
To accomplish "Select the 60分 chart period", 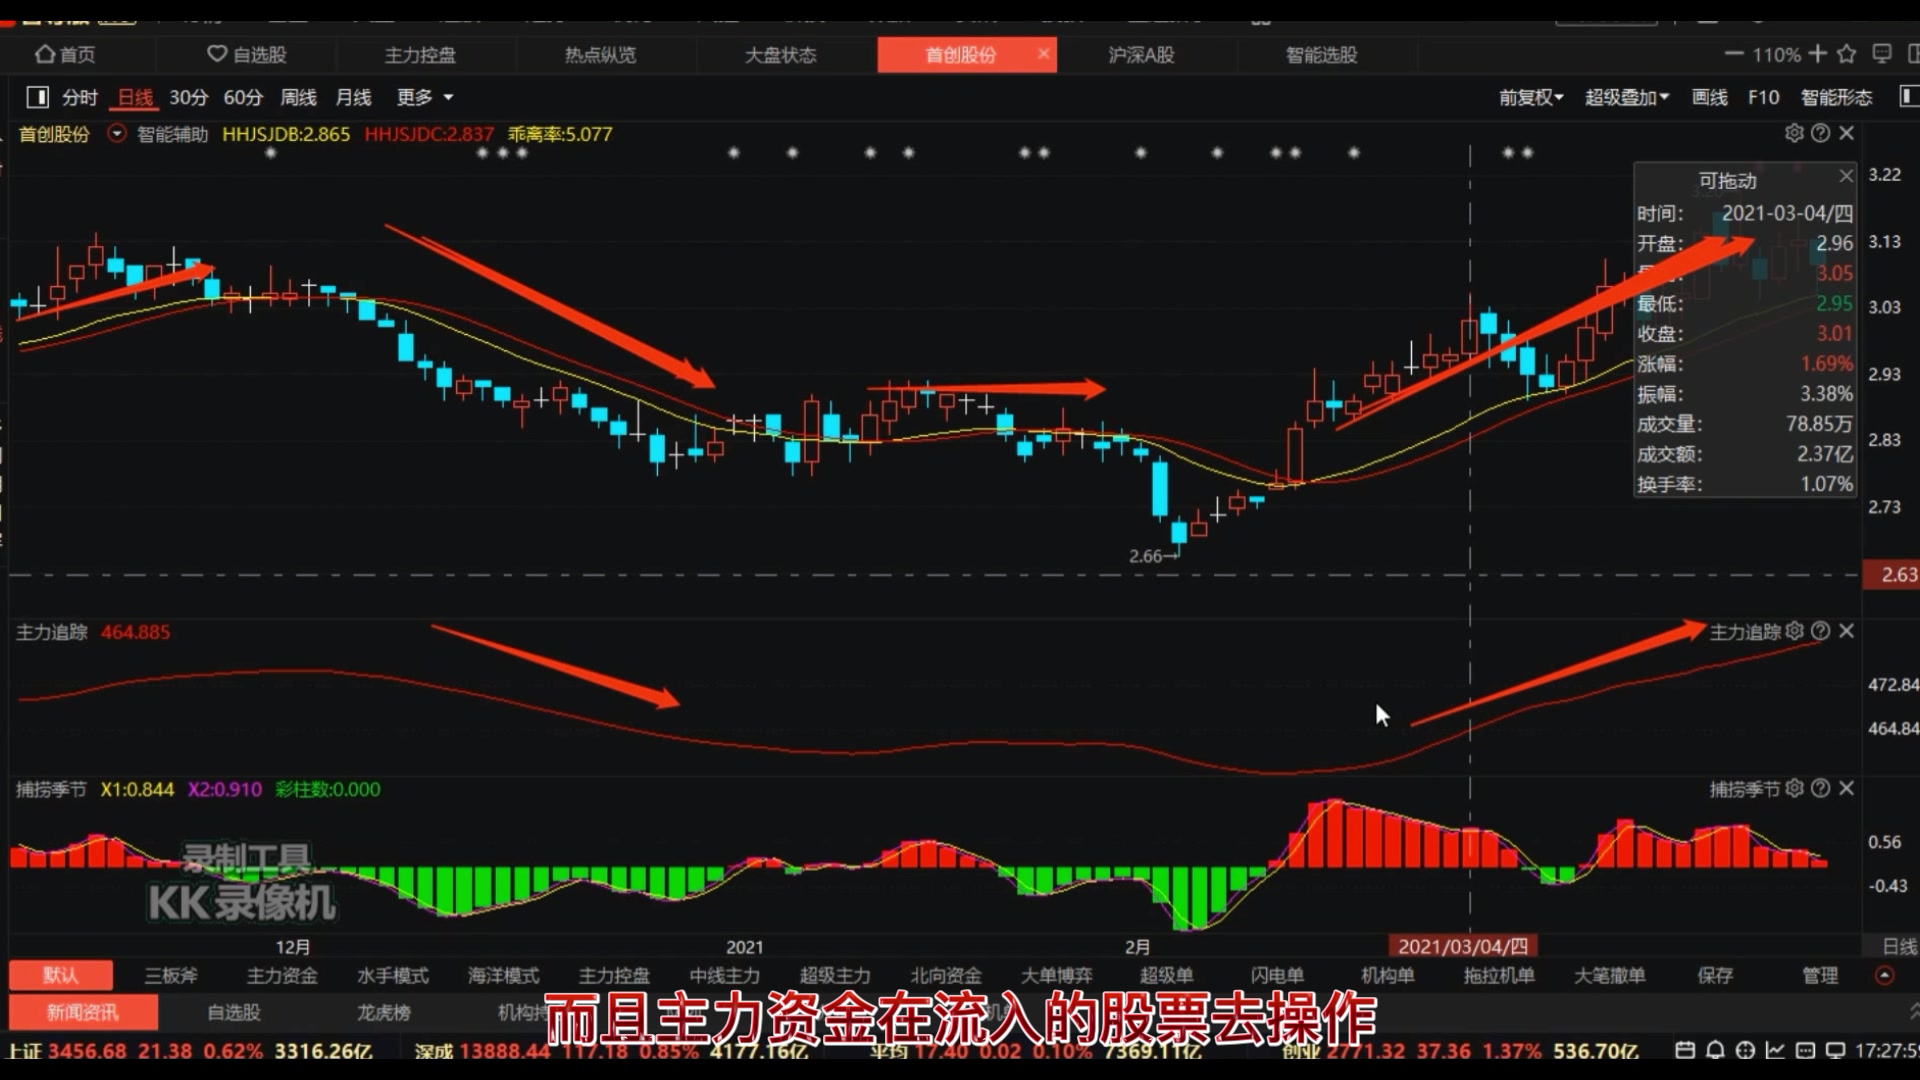I will coord(243,97).
